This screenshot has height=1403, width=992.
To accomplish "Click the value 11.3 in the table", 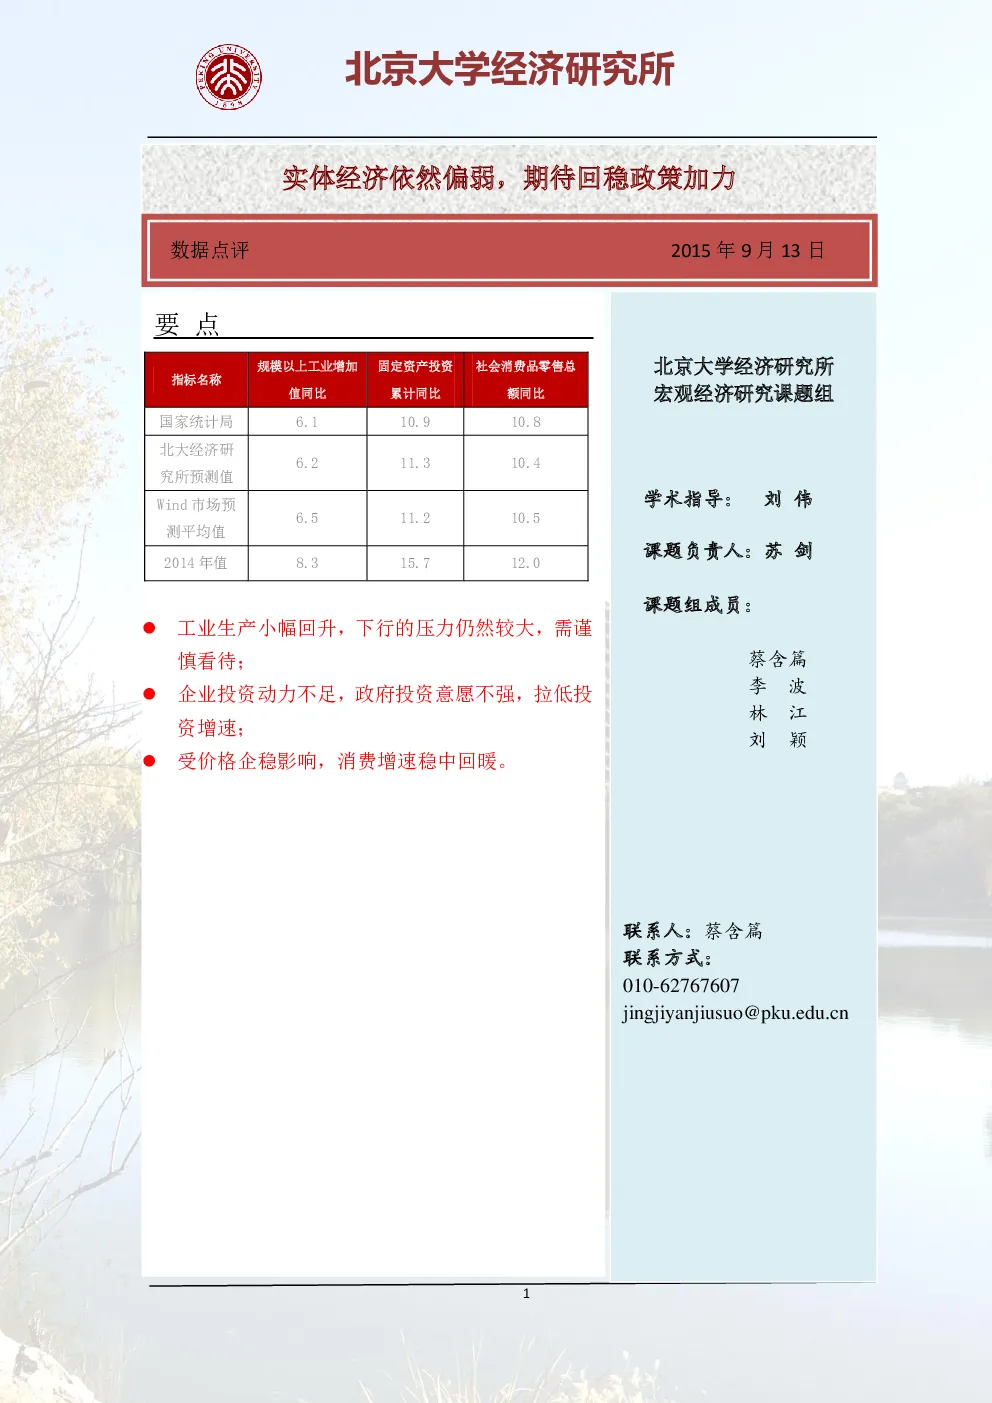I will [415, 463].
